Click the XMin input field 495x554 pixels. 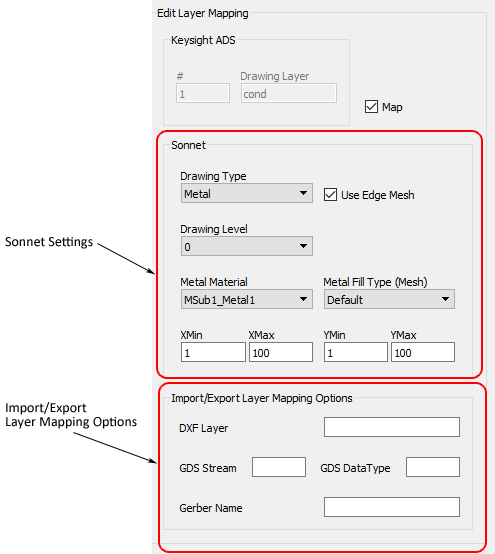click(x=213, y=352)
